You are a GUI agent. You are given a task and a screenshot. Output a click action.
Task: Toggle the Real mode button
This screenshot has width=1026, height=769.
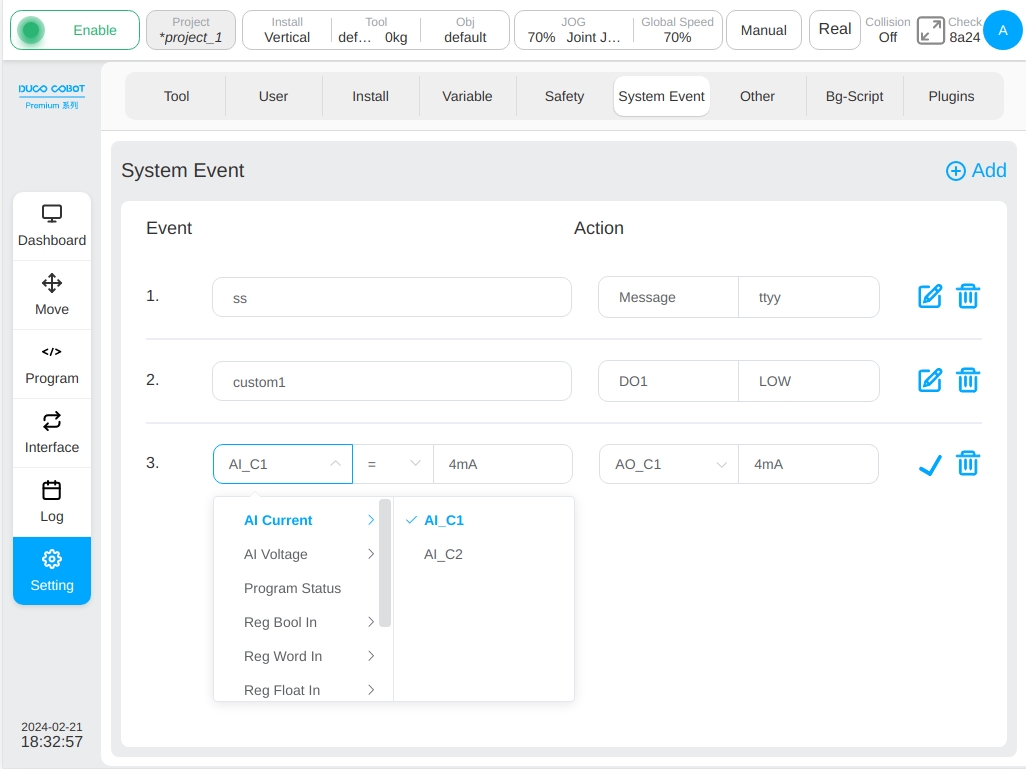point(834,29)
